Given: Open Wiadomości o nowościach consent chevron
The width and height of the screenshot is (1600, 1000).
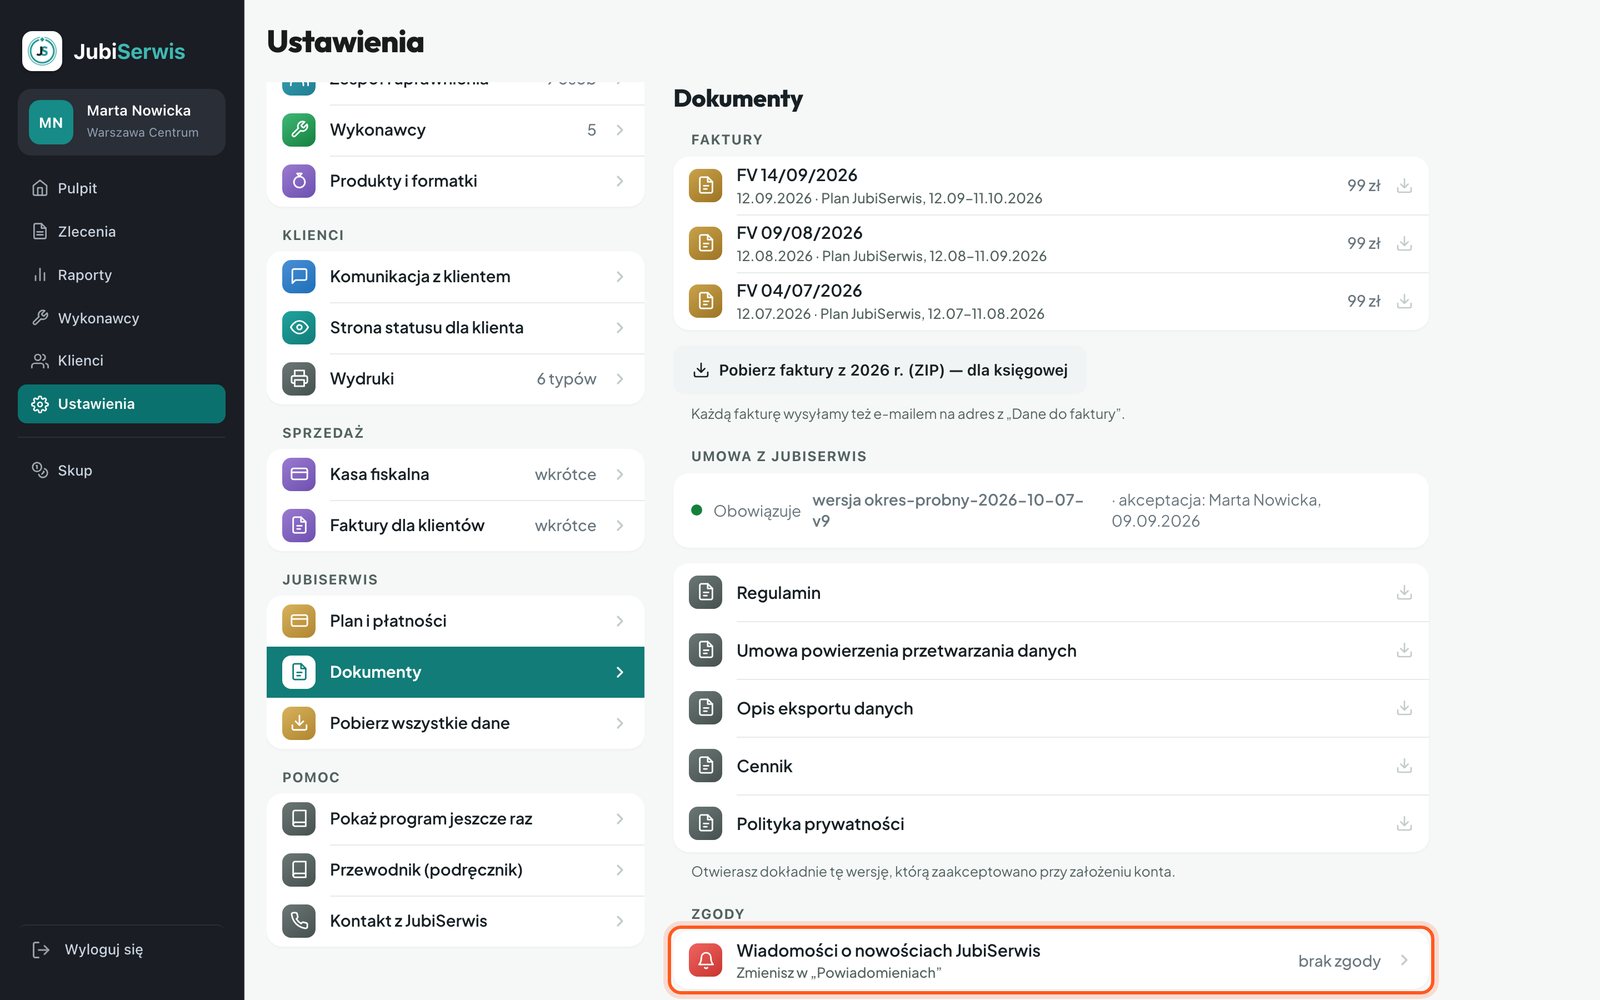Looking at the screenshot, I should 1404,961.
